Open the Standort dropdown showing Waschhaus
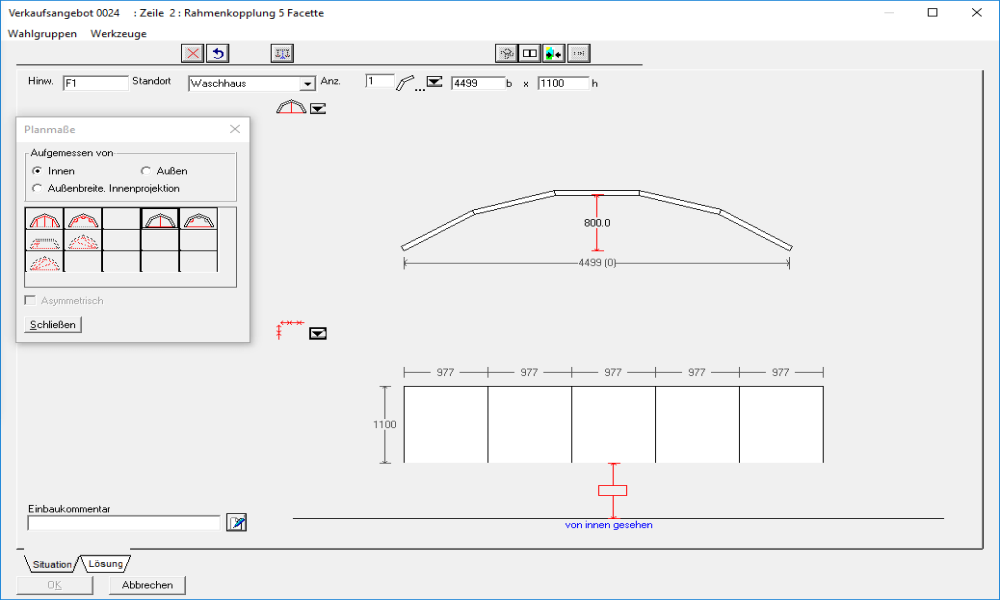Viewport: 1000px width, 600px height. tap(307, 84)
